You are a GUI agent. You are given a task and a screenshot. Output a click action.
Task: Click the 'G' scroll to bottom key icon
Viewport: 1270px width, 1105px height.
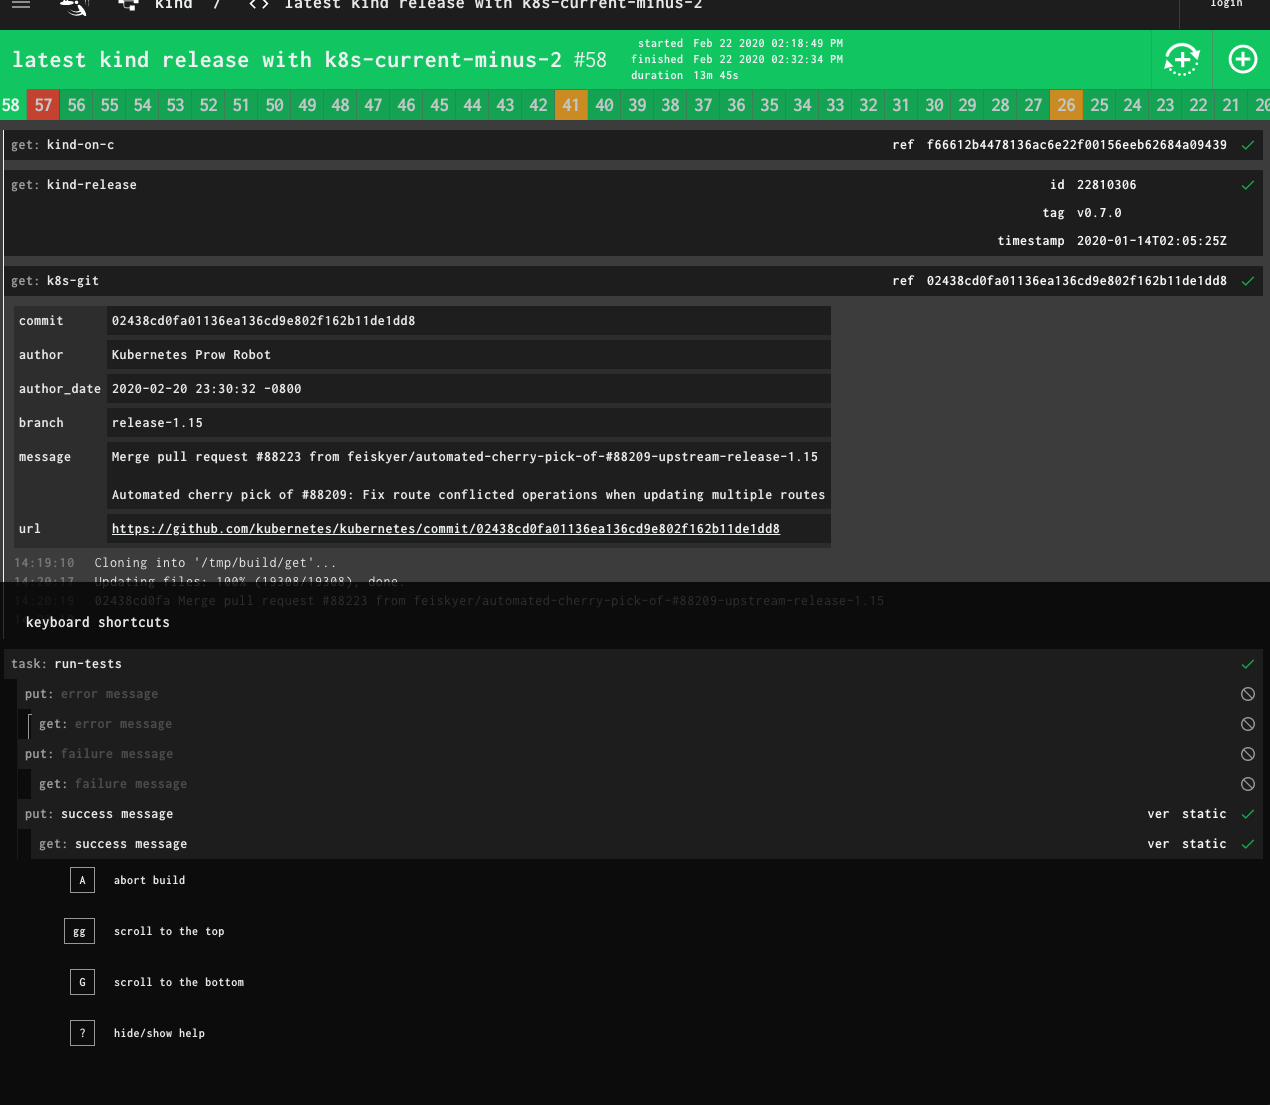pos(82,982)
